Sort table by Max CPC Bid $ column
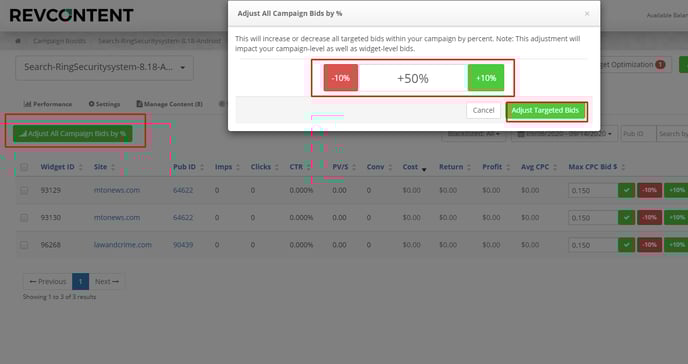Viewport: 688px width, 364px height. [x=597, y=167]
